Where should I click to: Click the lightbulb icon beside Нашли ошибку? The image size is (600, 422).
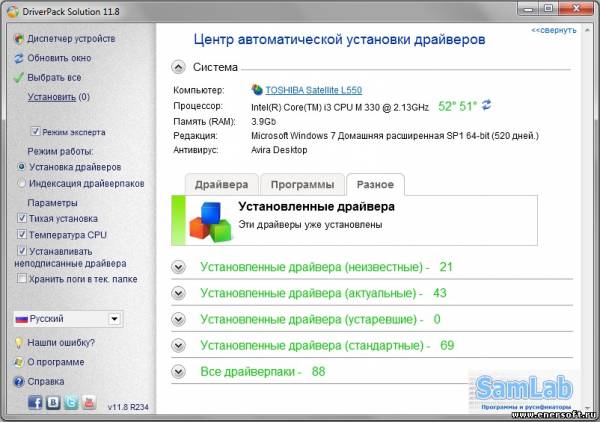click(x=19, y=343)
